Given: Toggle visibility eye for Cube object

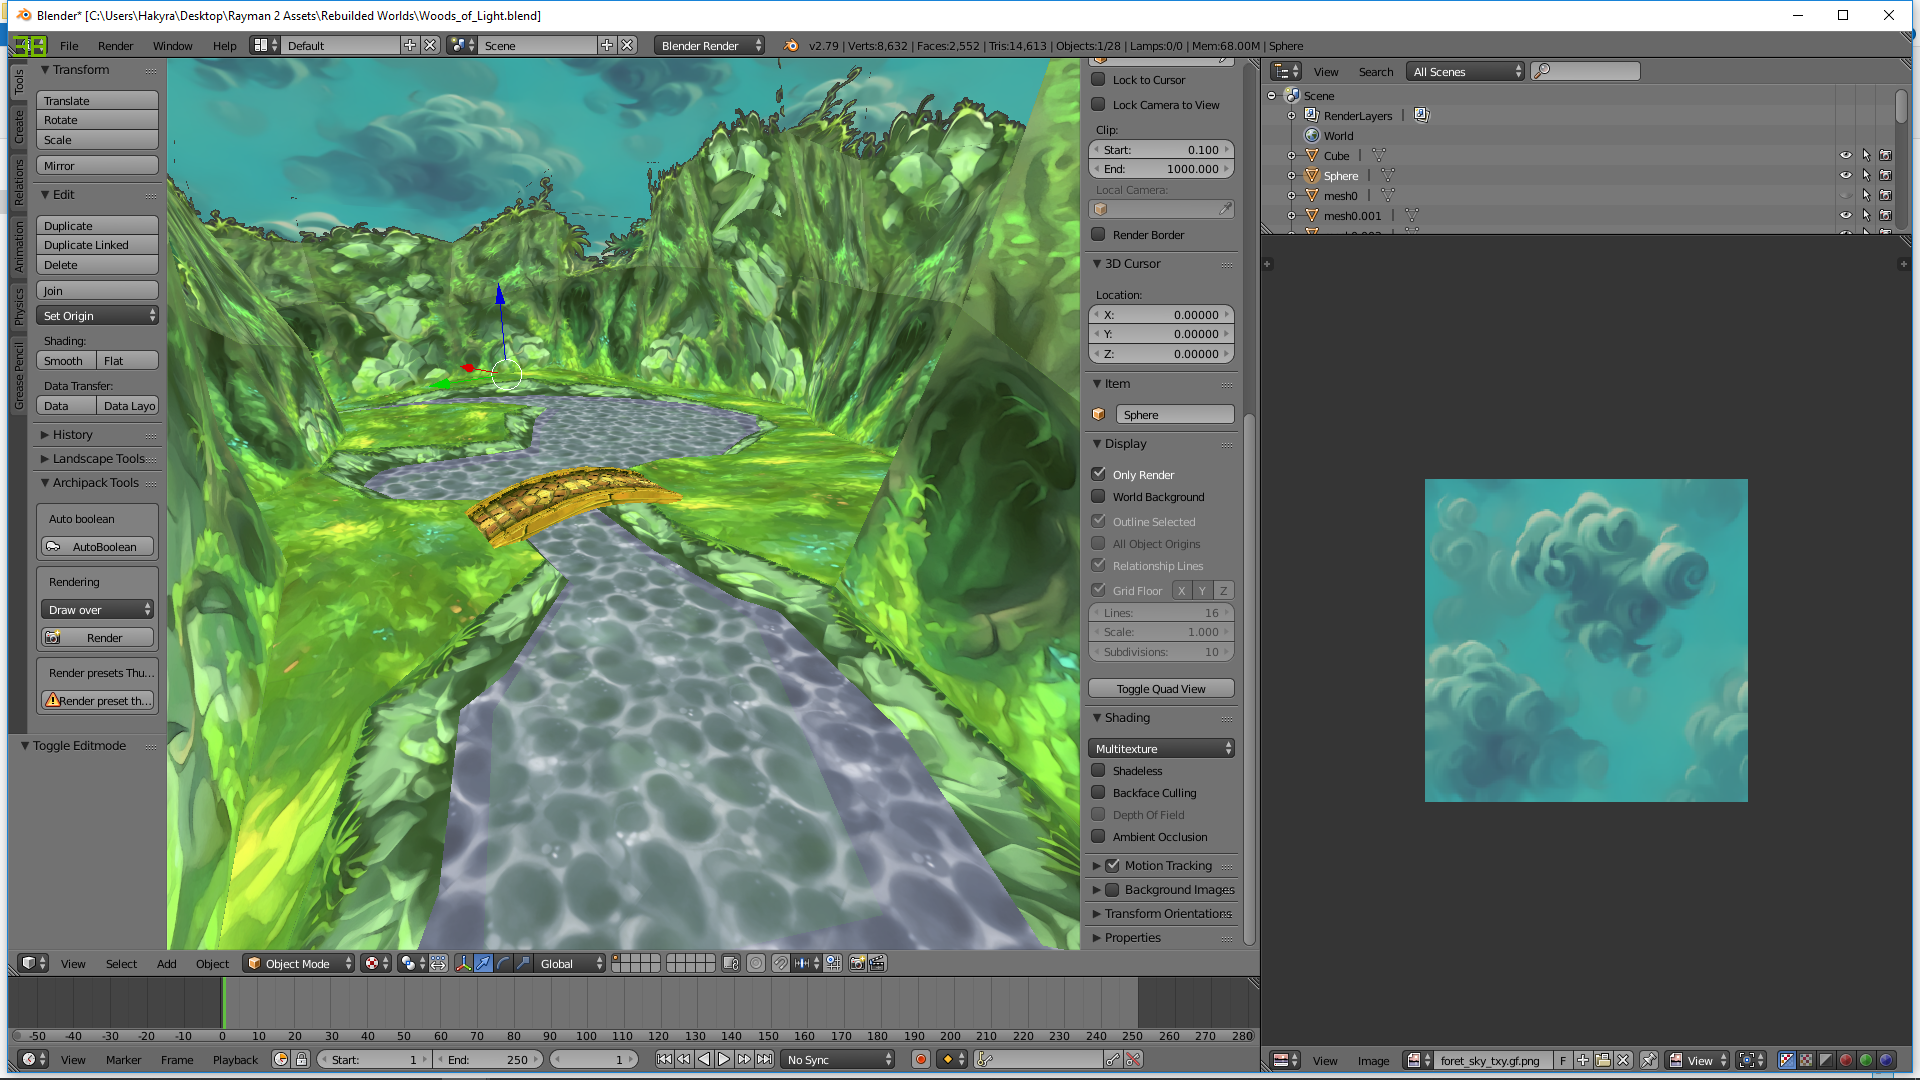Looking at the screenshot, I should [1846, 155].
